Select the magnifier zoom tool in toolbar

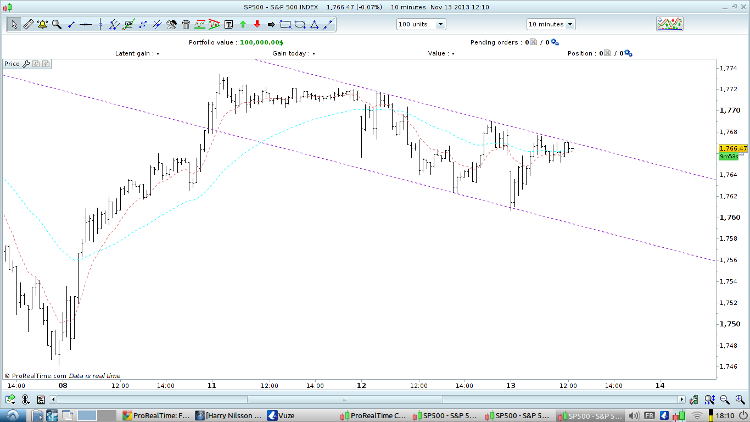(x=57, y=24)
